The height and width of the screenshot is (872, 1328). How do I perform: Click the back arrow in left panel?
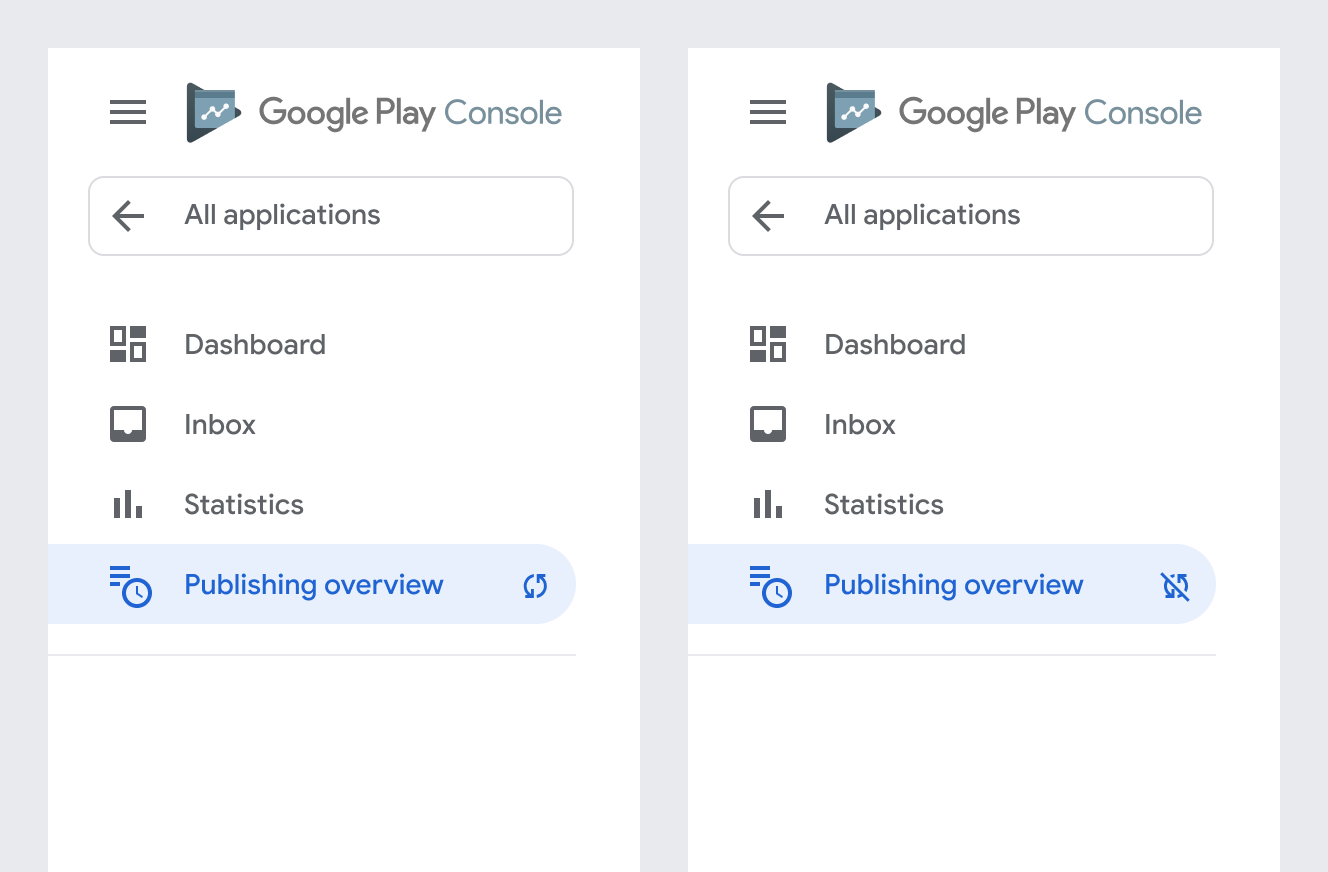click(128, 216)
